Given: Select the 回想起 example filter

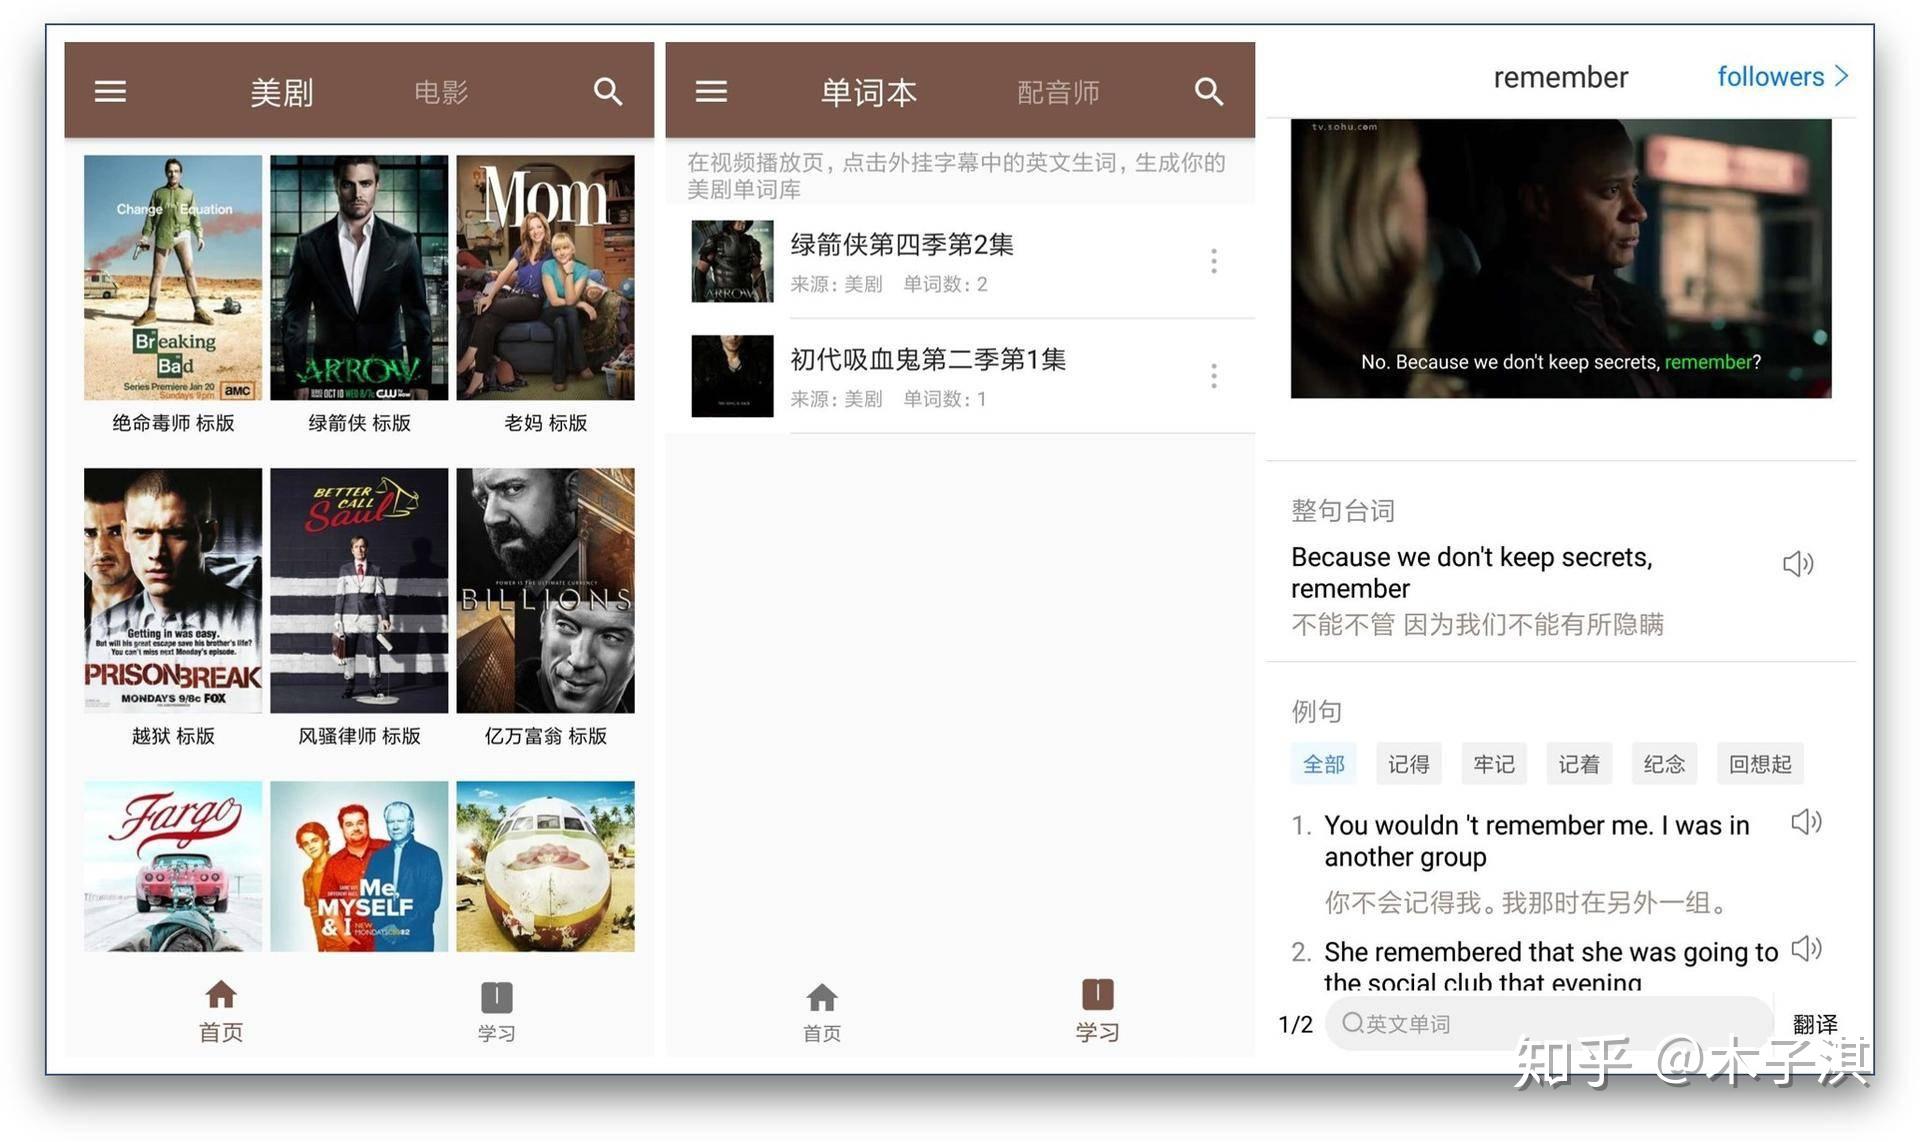Looking at the screenshot, I should pos(1760,765).
